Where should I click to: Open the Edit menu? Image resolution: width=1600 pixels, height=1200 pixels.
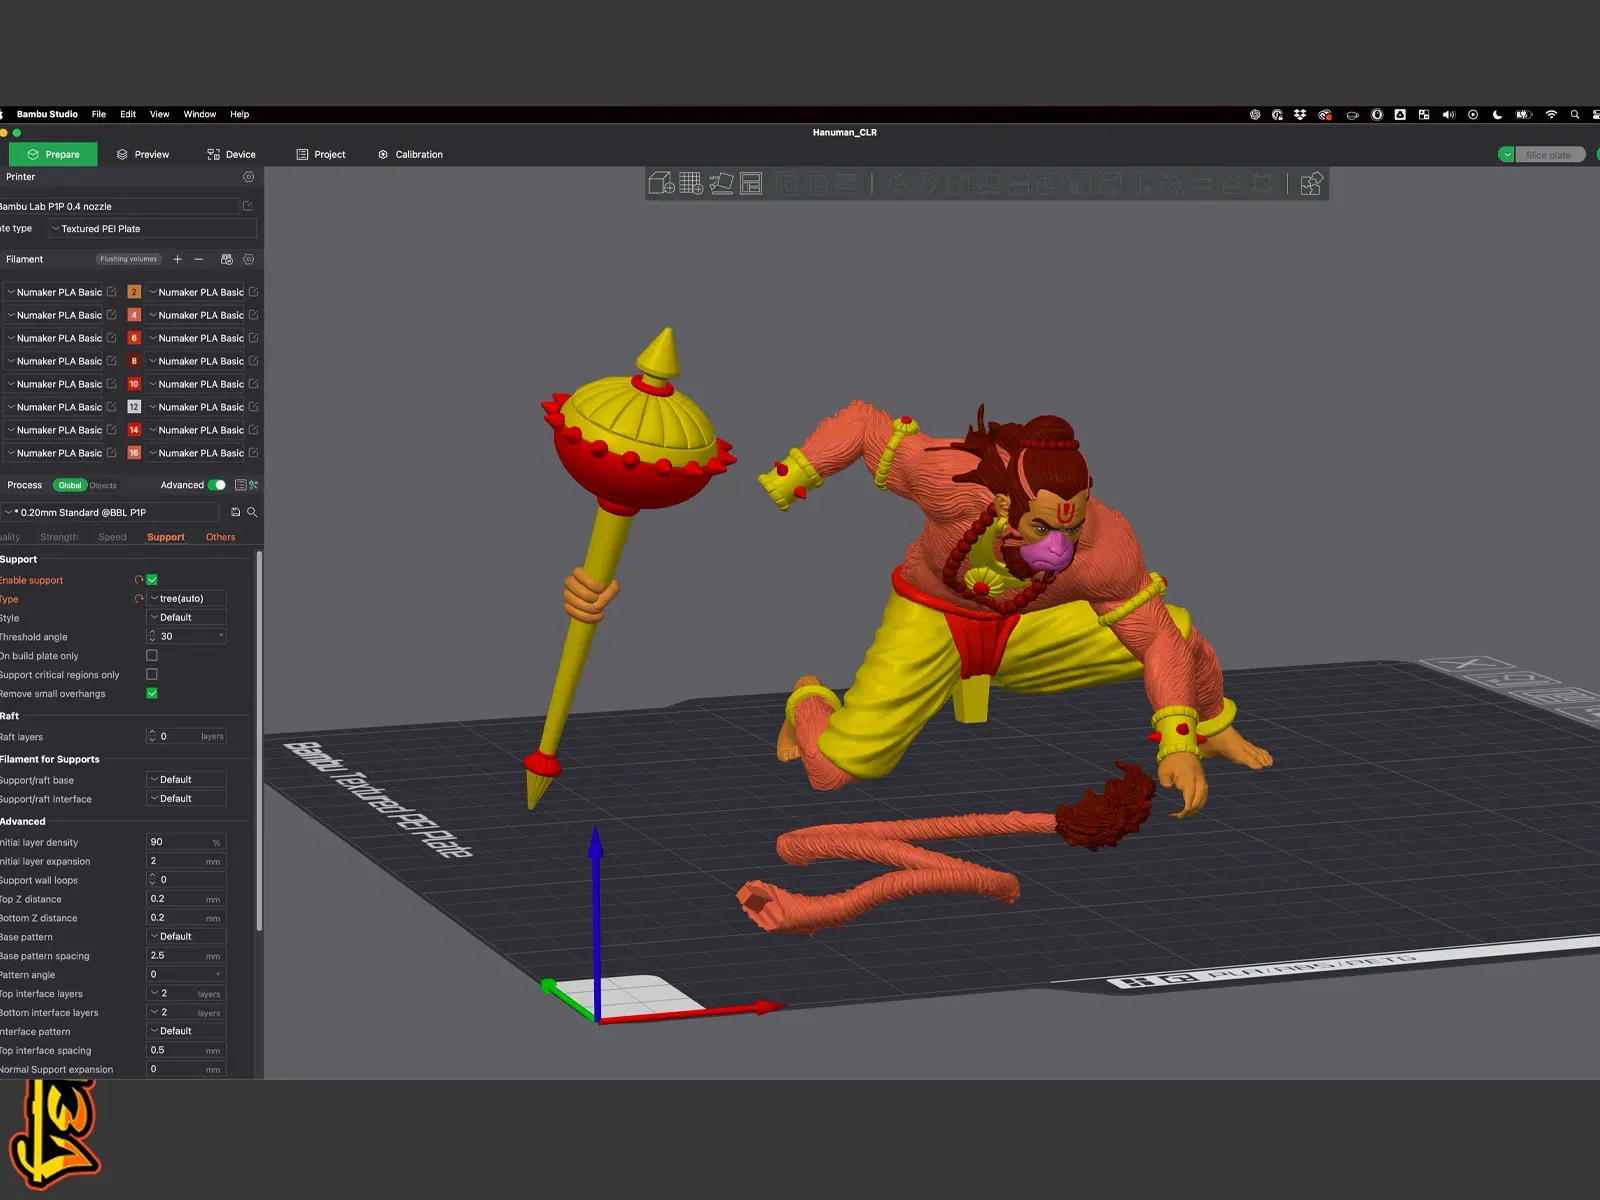point(128,114)
